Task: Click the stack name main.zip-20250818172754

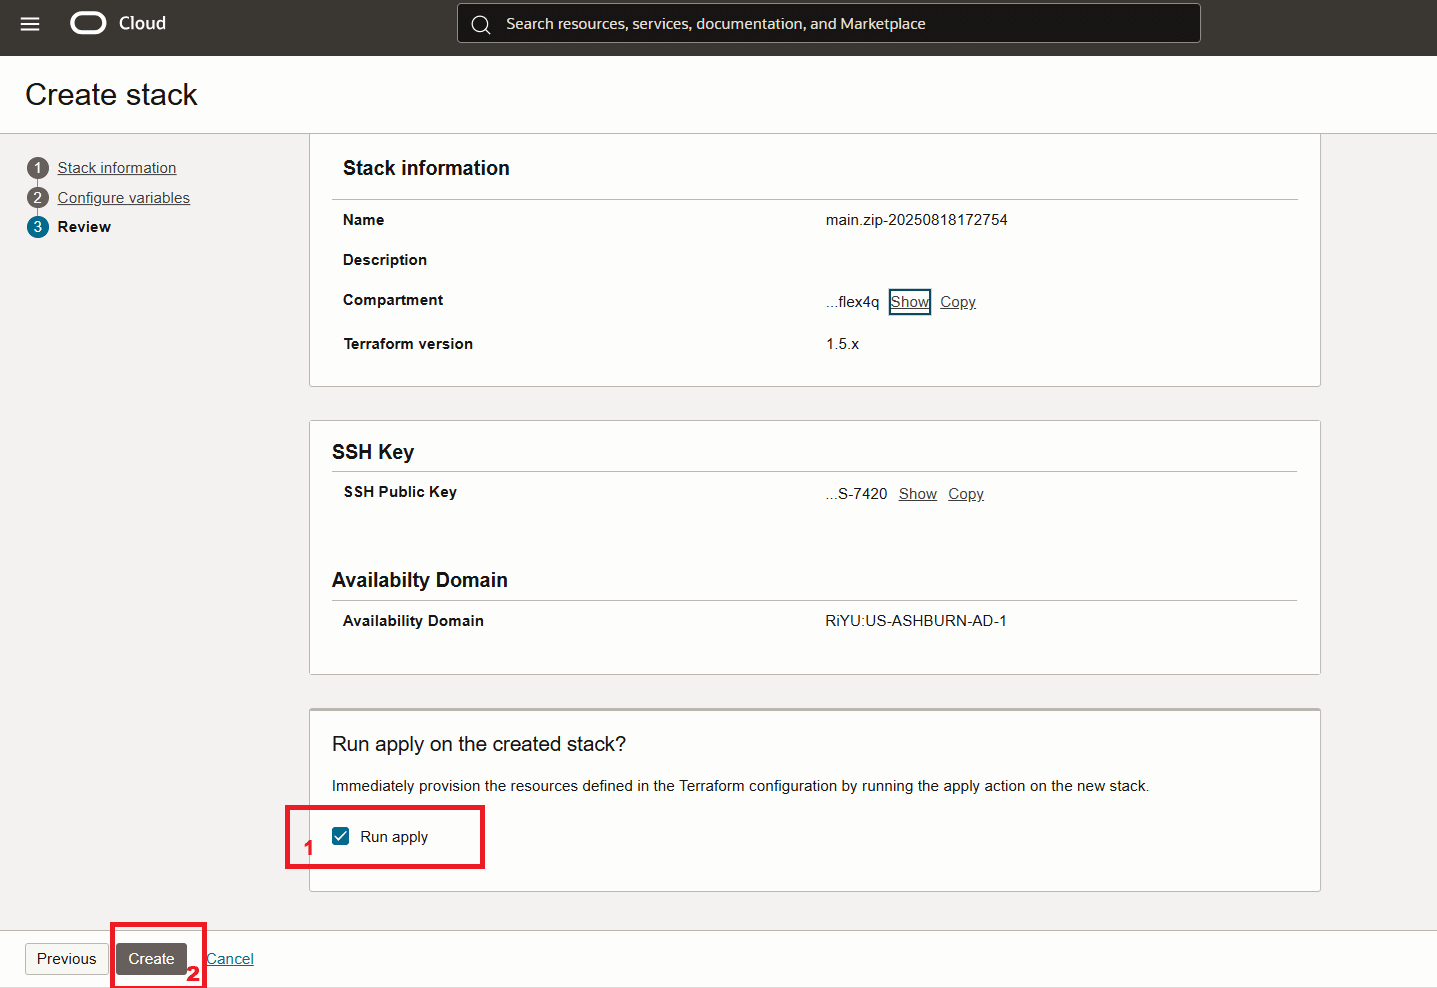Action: click(x=917, y=220)
